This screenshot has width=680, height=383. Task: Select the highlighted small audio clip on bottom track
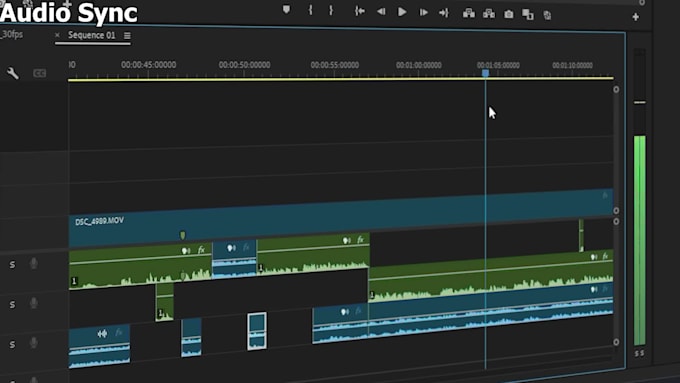coord(257,331)
